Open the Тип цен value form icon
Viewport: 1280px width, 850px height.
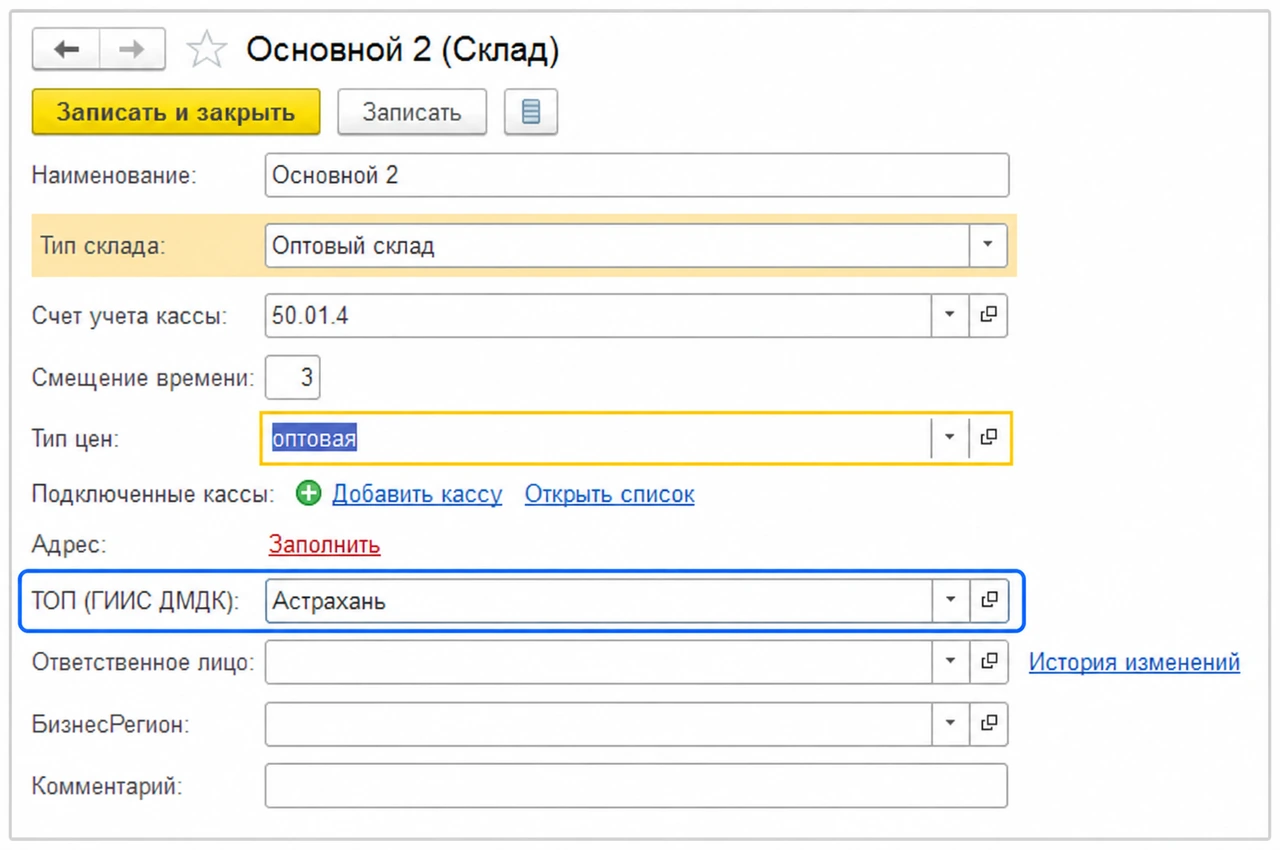click(x=988, y=438)
